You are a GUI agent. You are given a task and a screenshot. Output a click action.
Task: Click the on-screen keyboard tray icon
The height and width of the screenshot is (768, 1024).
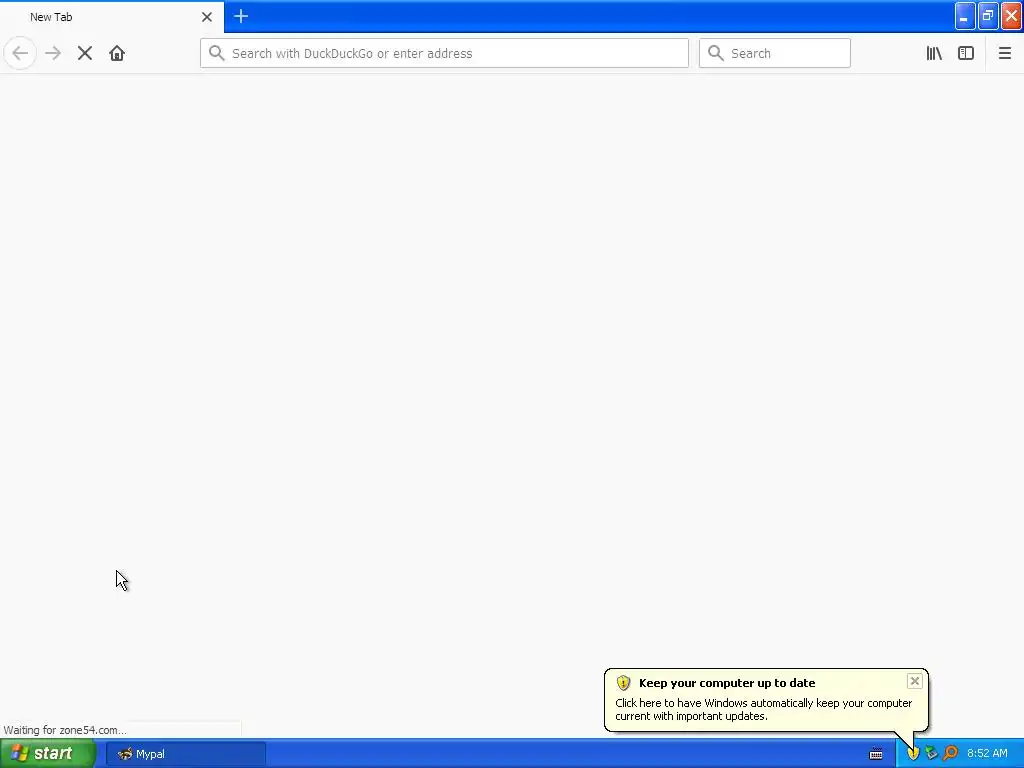[876, 754]
